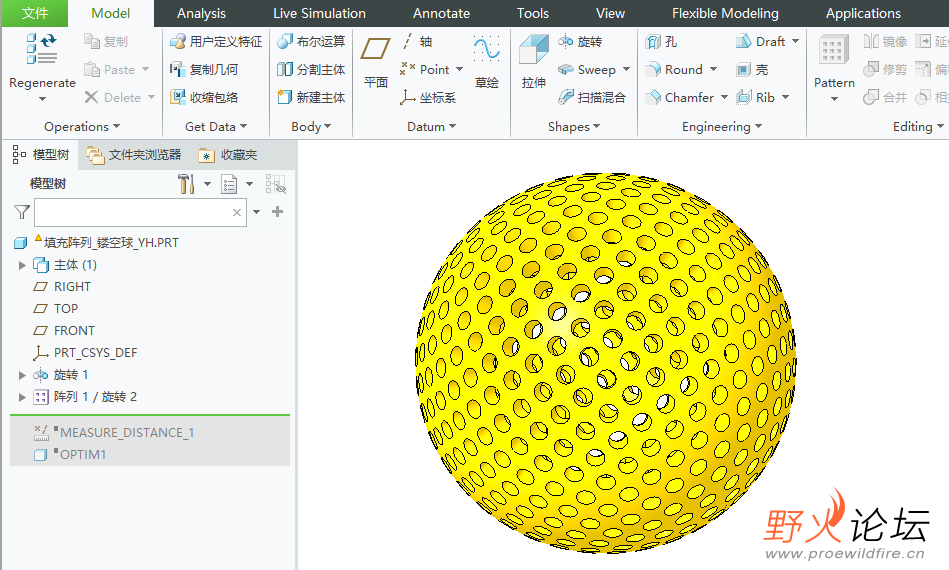Open the Chamfer dropdown arrow
Screen dimensions: 949x570
click(x=724, y=97)
